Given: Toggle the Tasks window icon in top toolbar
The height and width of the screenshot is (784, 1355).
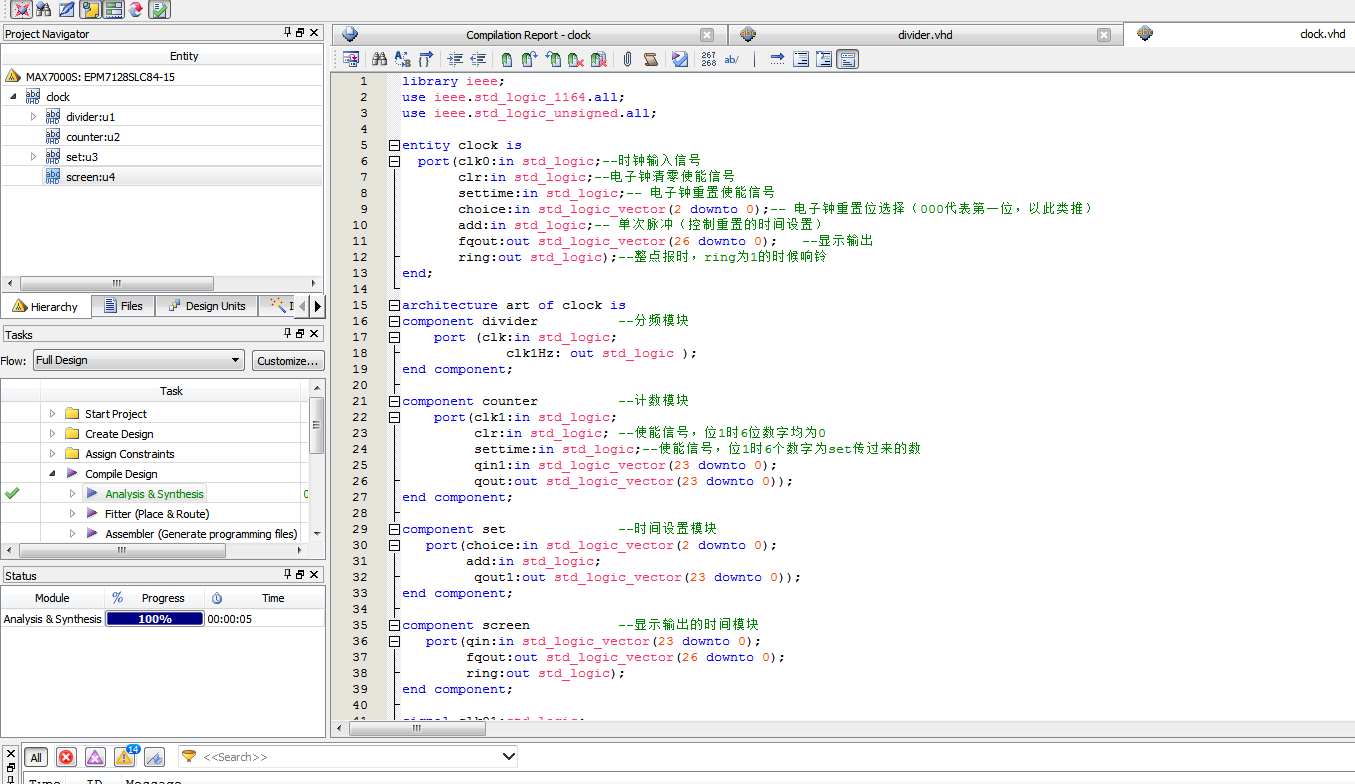Looking at the screenshot, I should (x=113, y=10).
